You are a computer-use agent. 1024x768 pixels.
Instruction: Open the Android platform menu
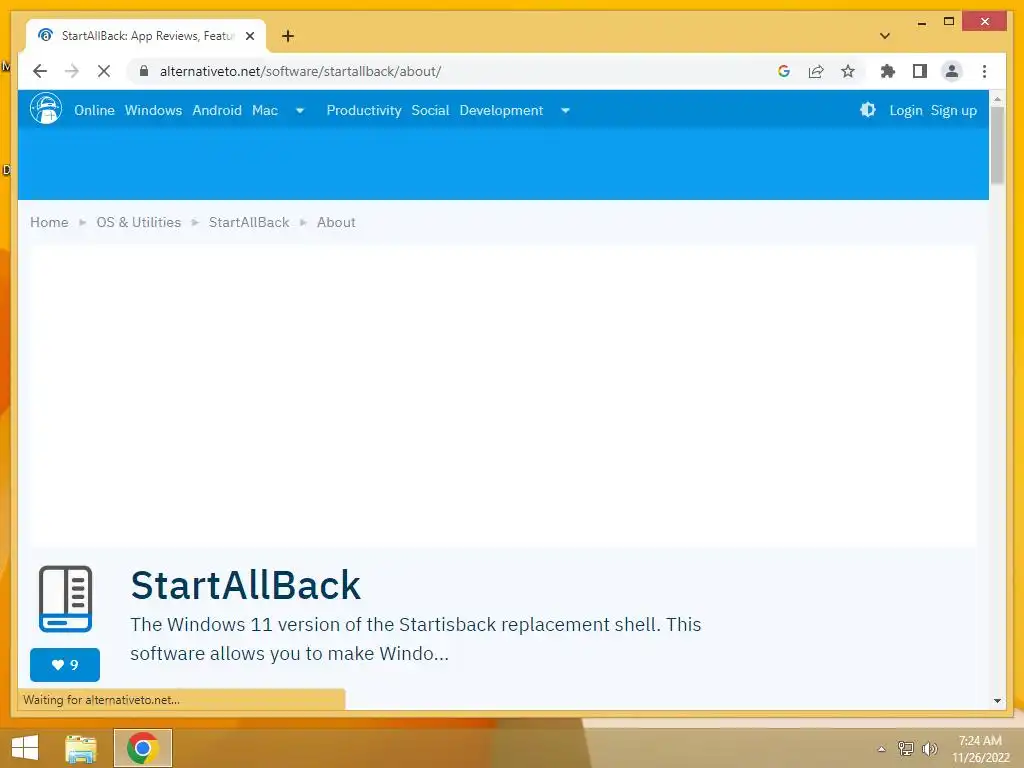[217, 110]
